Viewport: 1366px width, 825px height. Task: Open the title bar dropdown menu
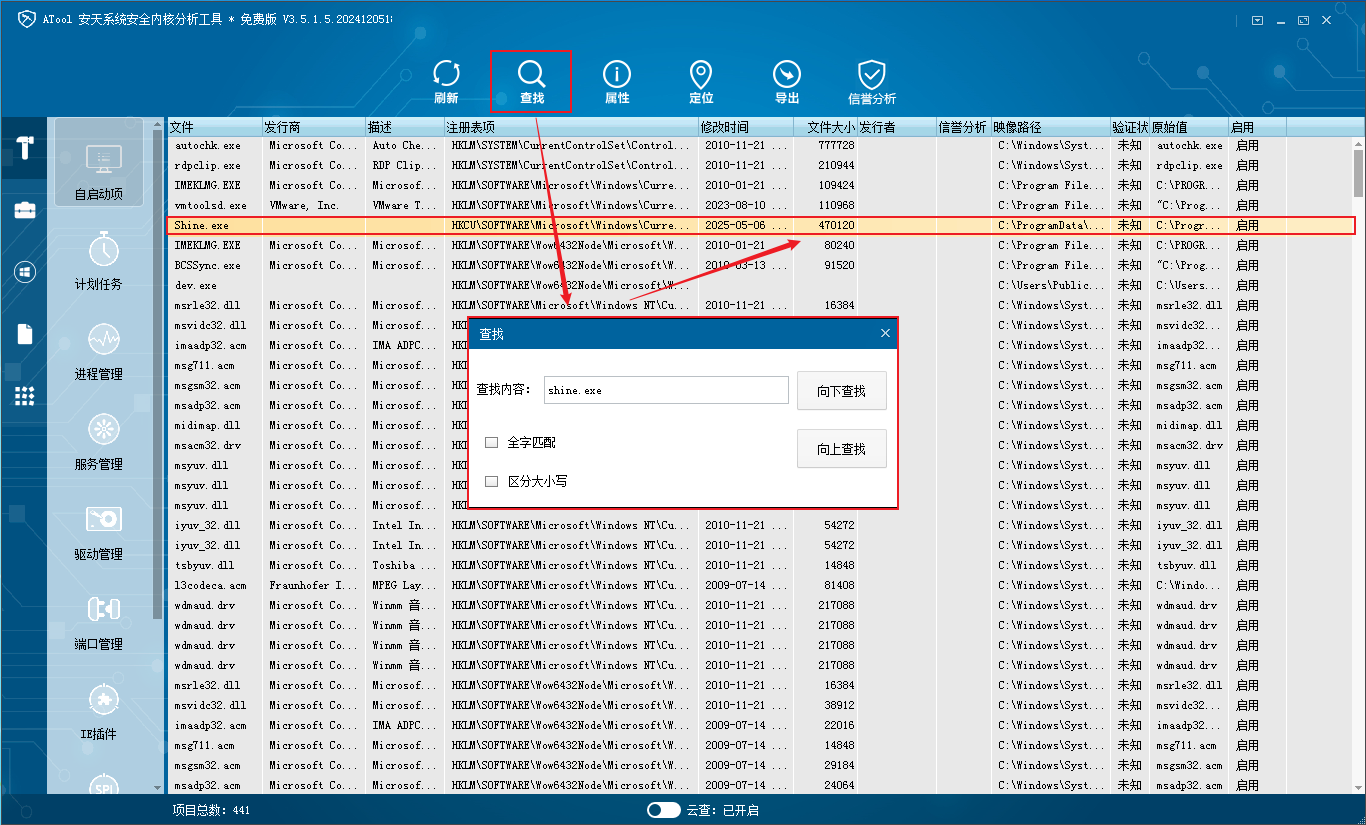[1257, 20]
